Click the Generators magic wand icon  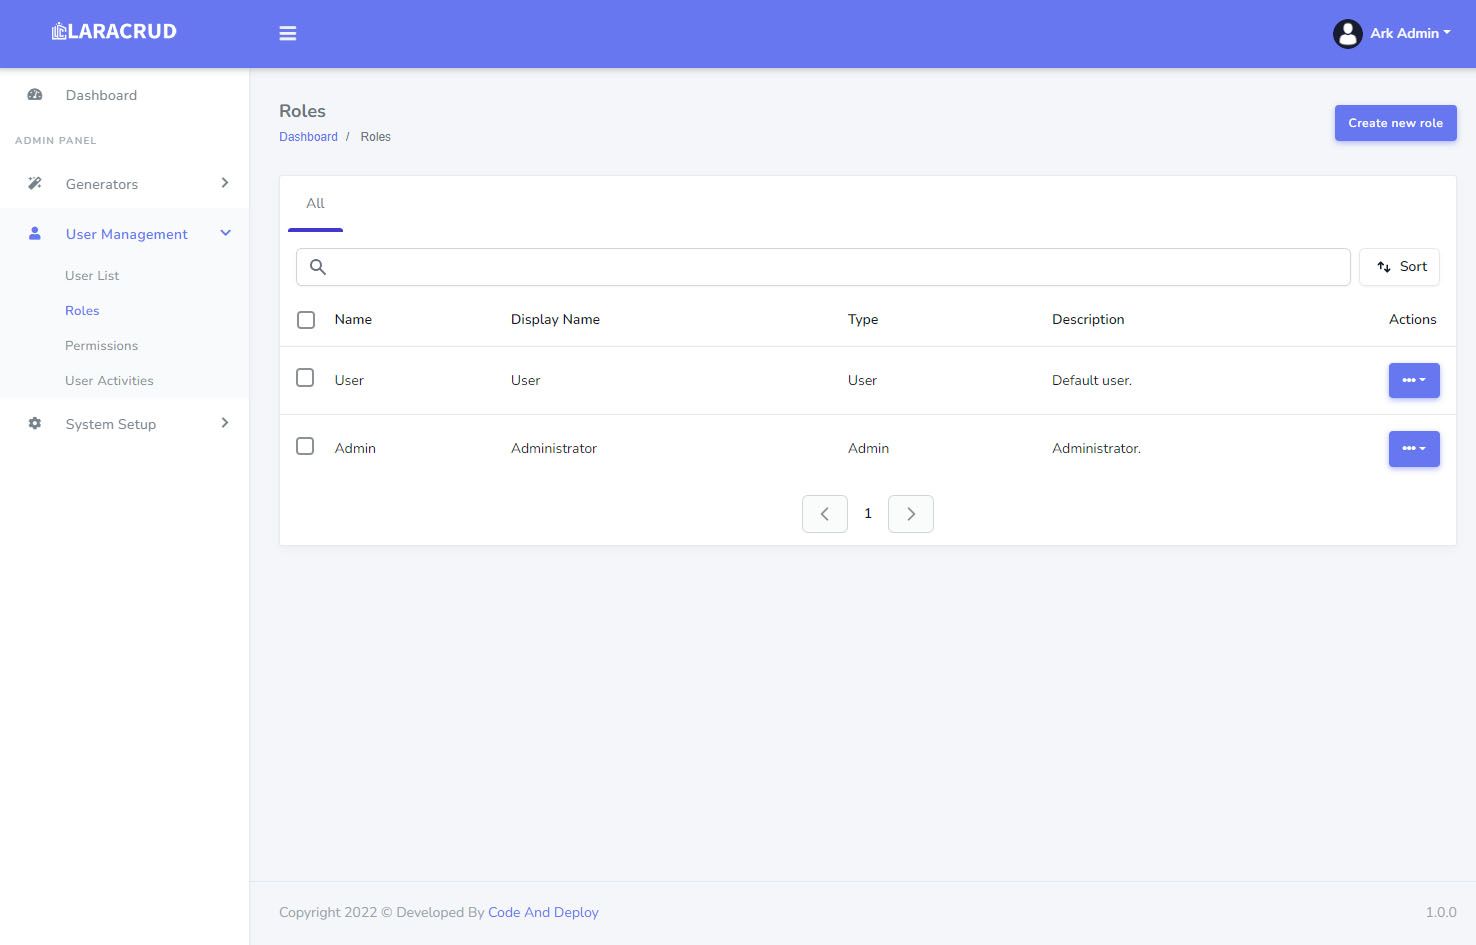[x=35, y=184]
